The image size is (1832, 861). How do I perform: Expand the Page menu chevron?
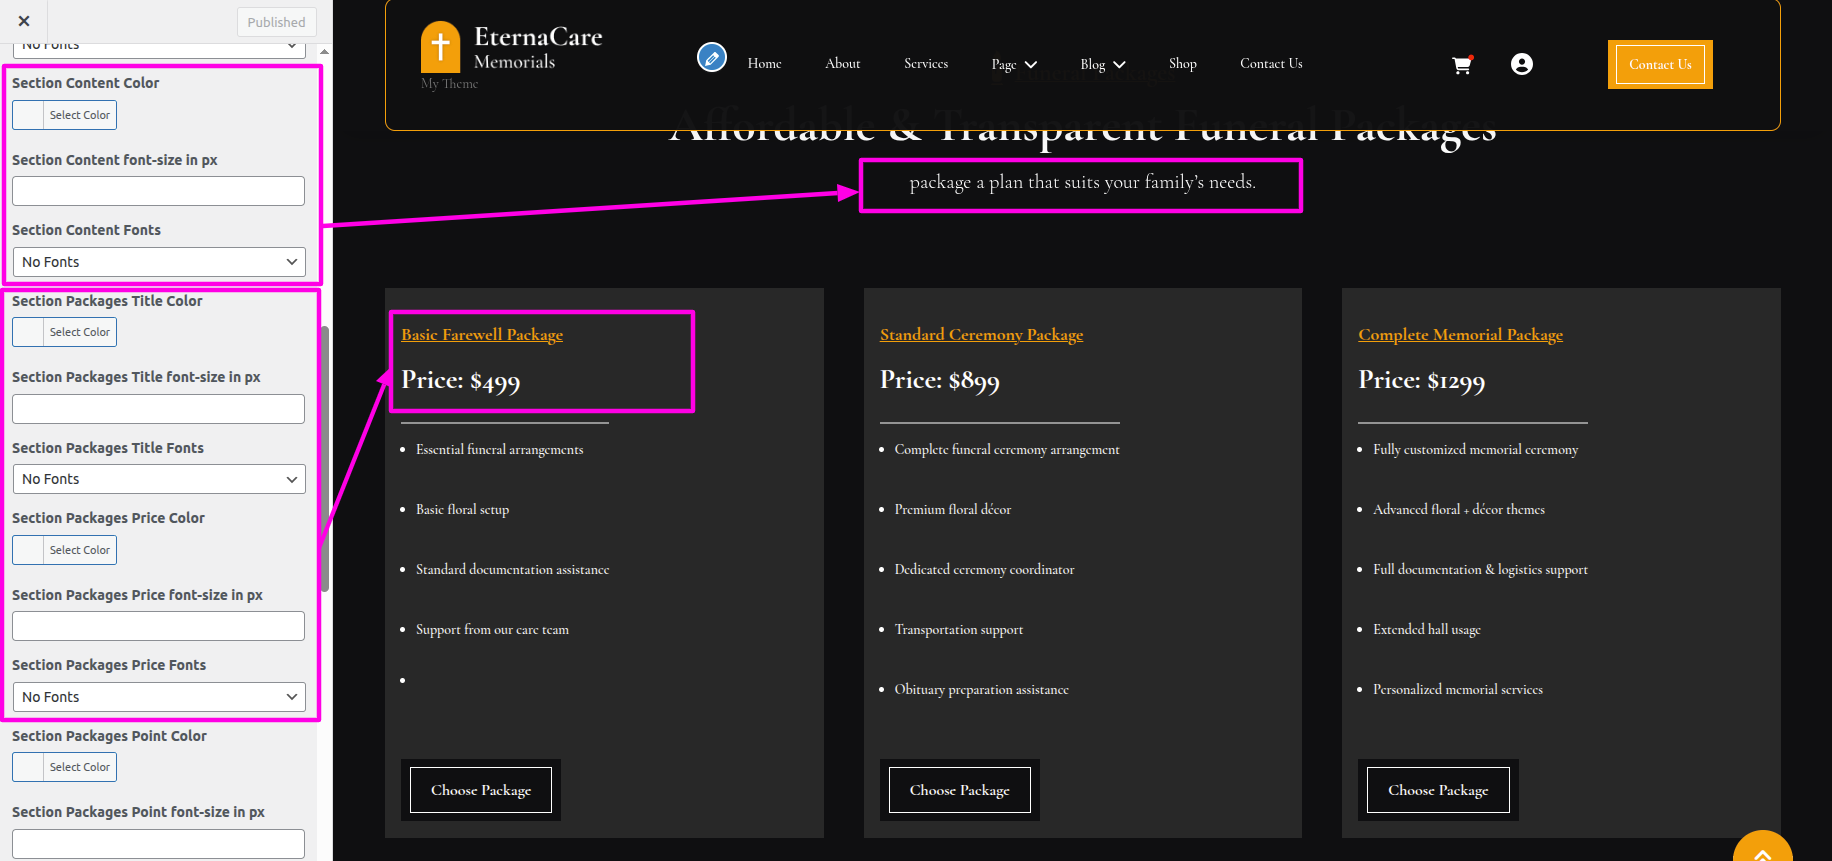(x=1031, y=65)
